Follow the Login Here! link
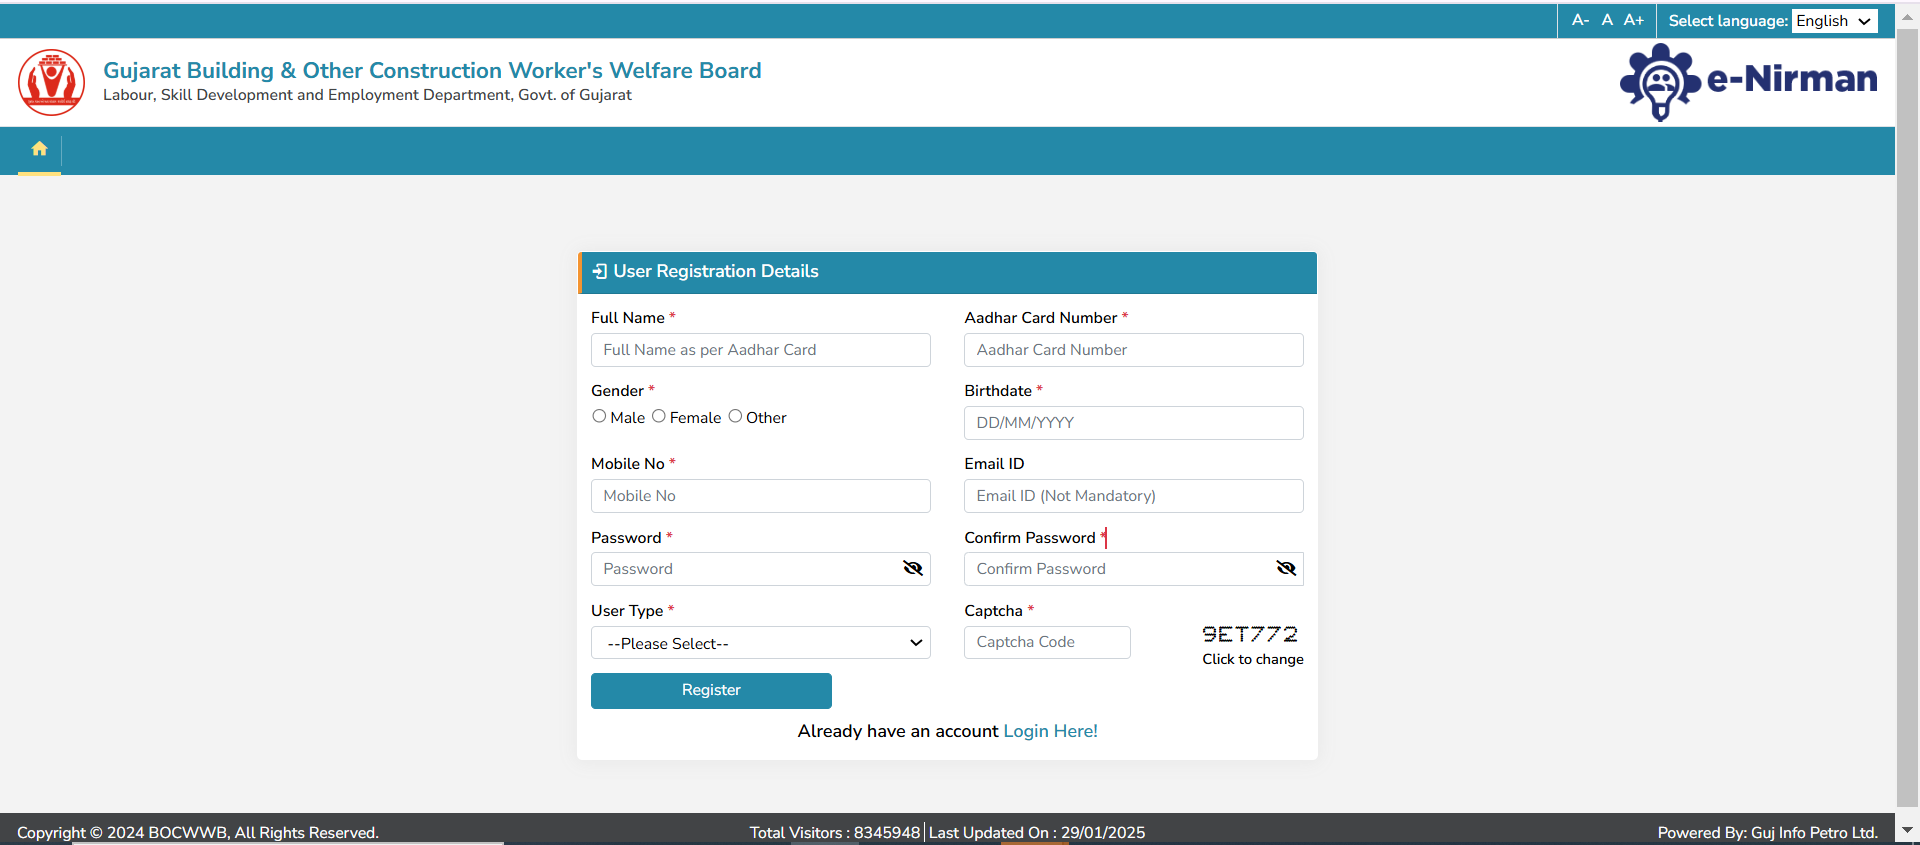1920x845 pixels. 1050,731
